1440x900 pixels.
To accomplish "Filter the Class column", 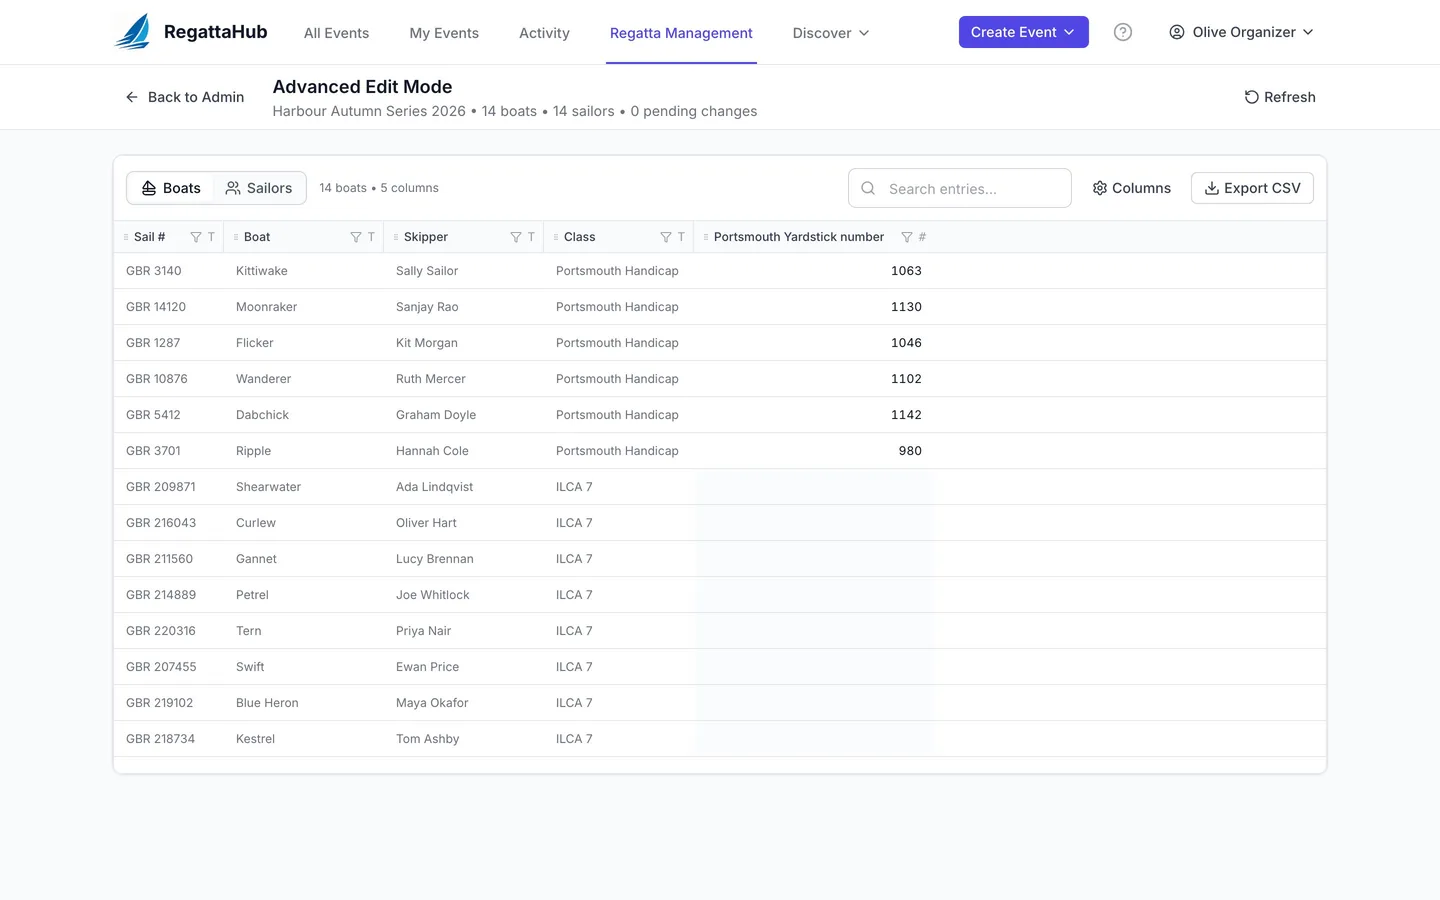I will (x=666, y=237).
